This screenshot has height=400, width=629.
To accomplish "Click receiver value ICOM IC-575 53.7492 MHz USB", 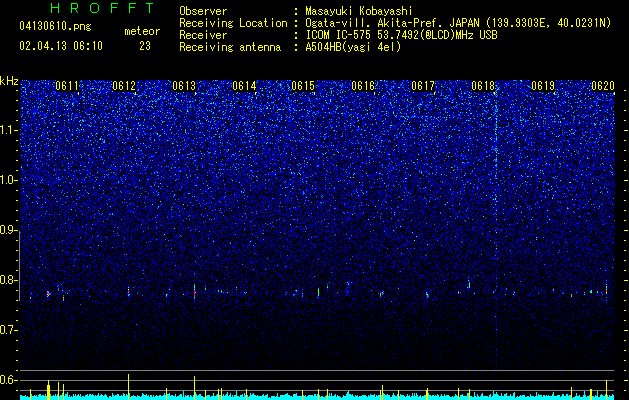I will coord(401,35).
